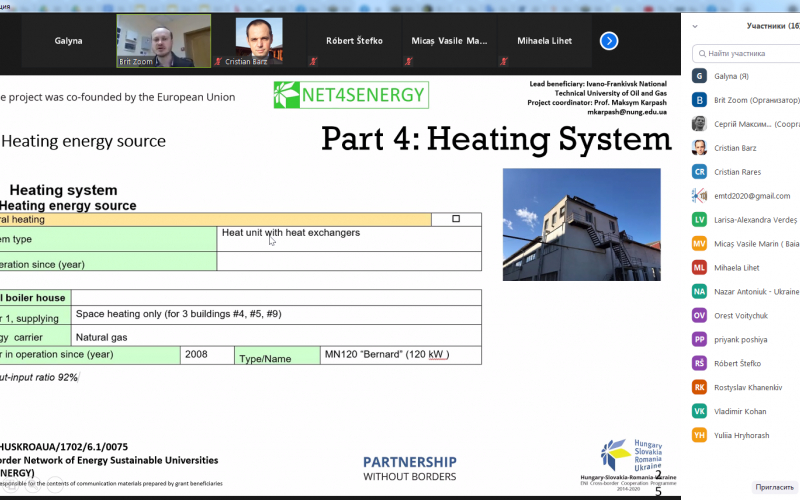Select the Róbert Štefko name in video strip
This screenshot has height=500, width=800.
(355, 41)
